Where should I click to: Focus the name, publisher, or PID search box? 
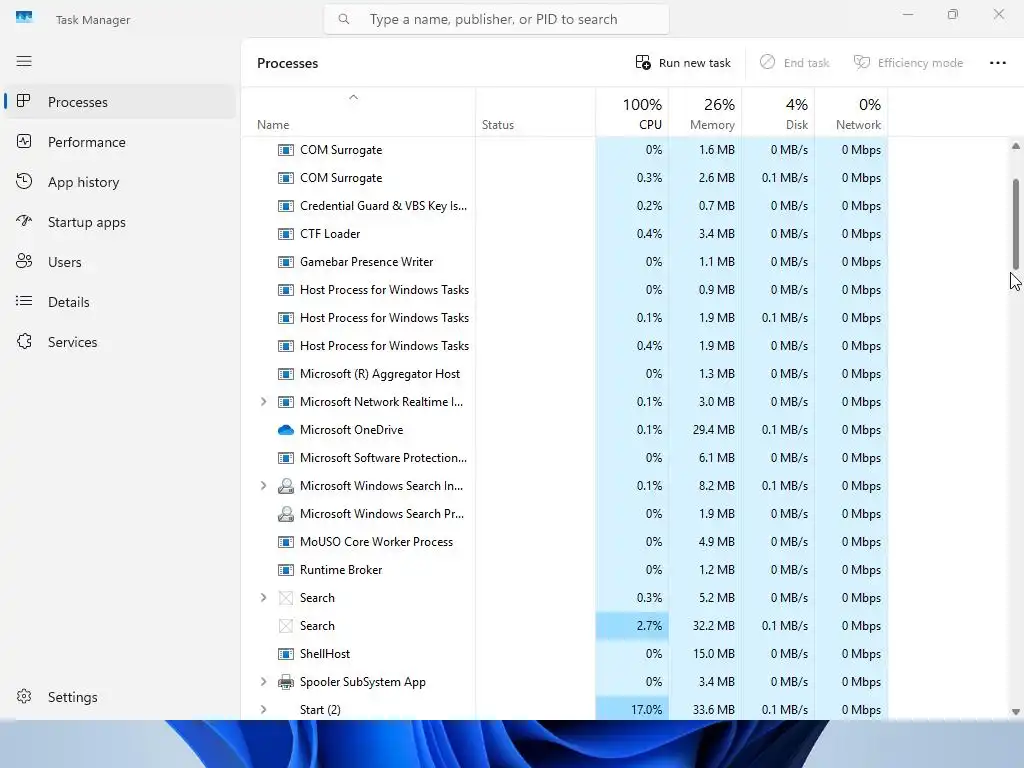[x=496, y=20]
